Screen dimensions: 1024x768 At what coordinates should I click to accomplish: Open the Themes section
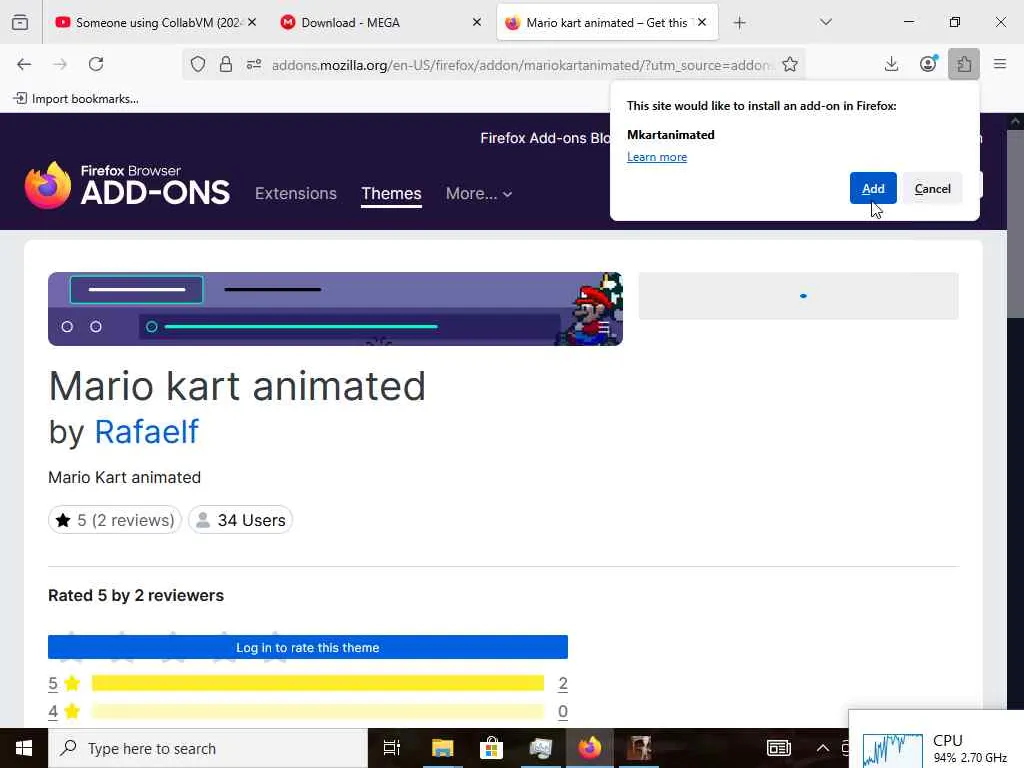pyautogui.click(x=391, y=193)
